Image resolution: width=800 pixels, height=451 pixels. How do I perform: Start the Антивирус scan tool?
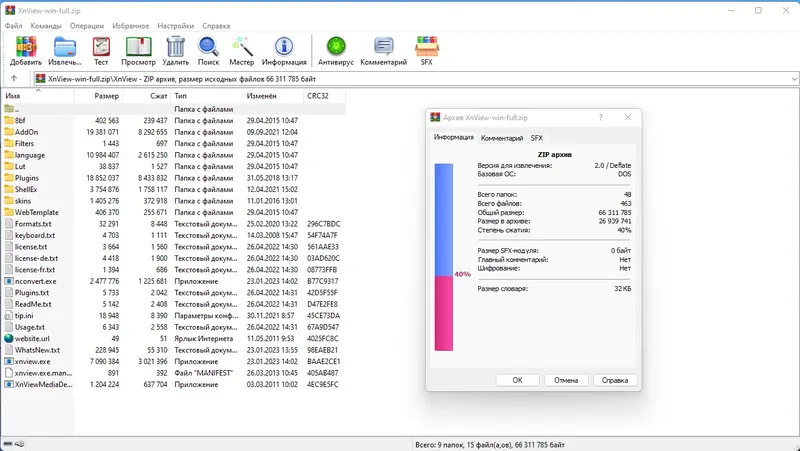336,46
